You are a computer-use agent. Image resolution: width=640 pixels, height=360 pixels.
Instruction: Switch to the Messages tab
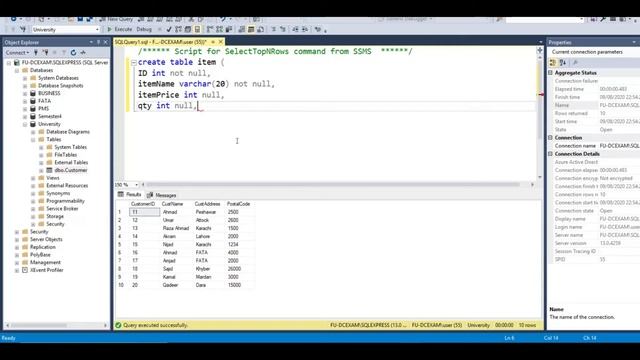tap(162, 195)
